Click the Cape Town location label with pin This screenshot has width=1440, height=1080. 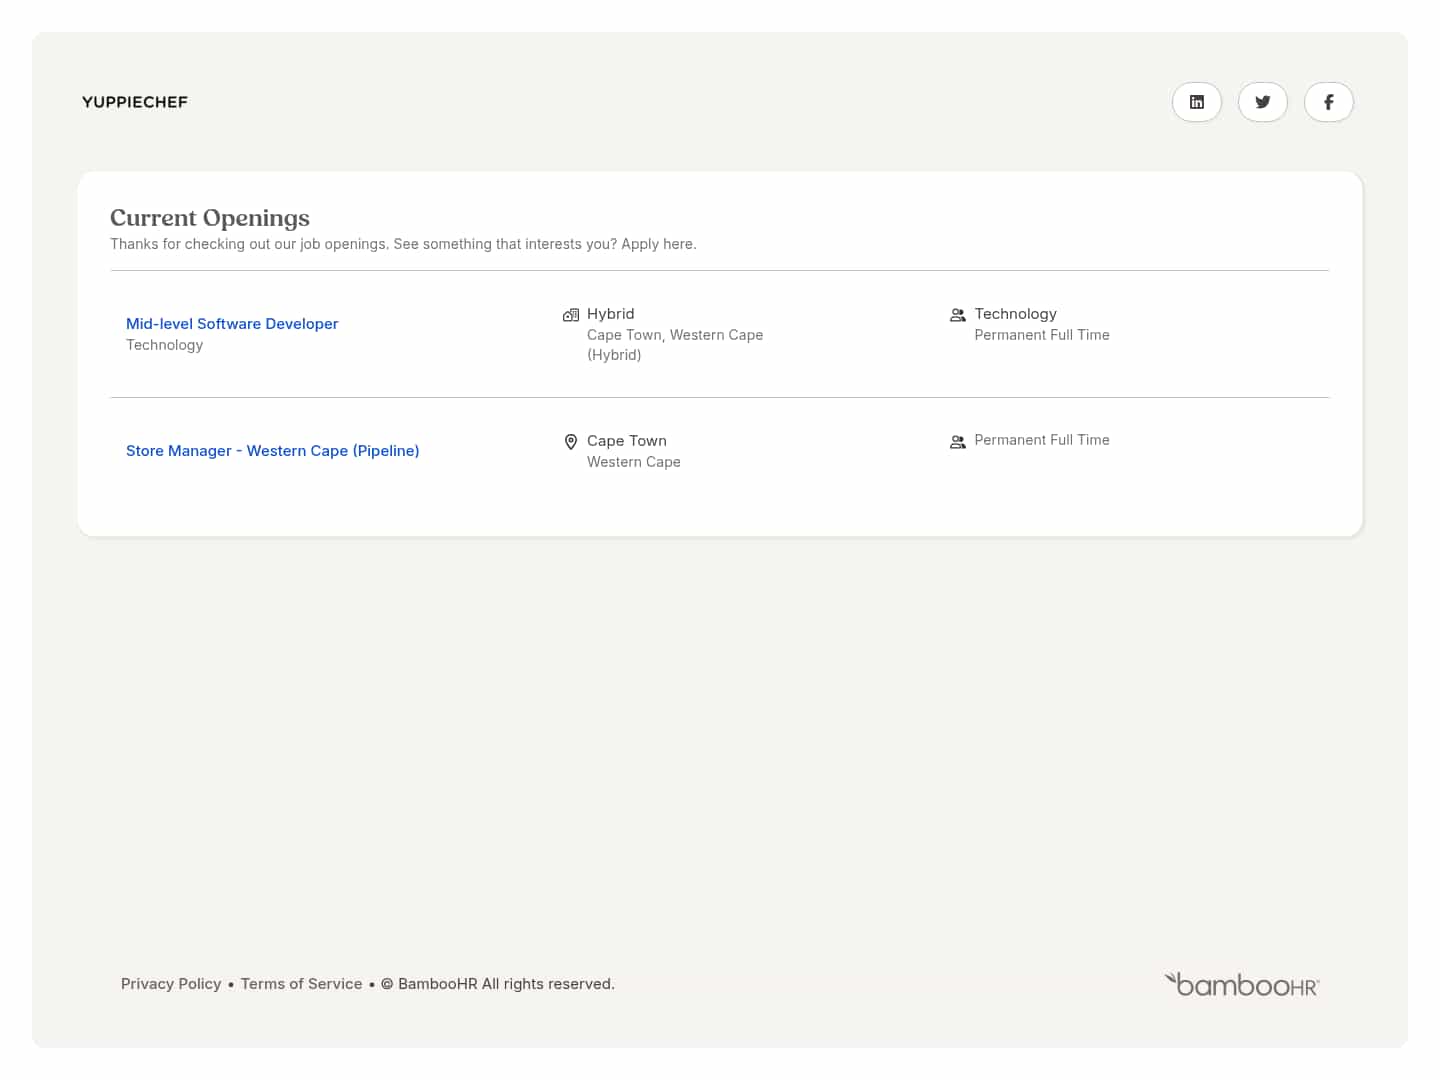pyautogui.click(x=626, y=441)
